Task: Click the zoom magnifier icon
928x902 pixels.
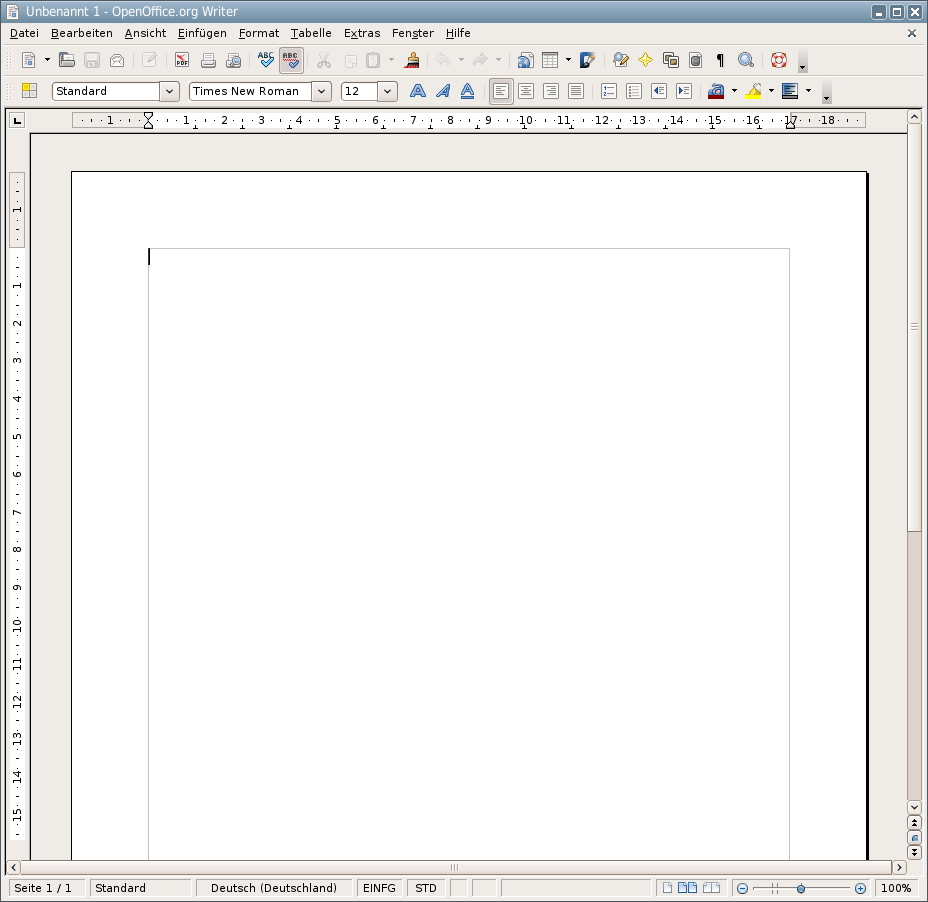Action: tap(746, 60)
